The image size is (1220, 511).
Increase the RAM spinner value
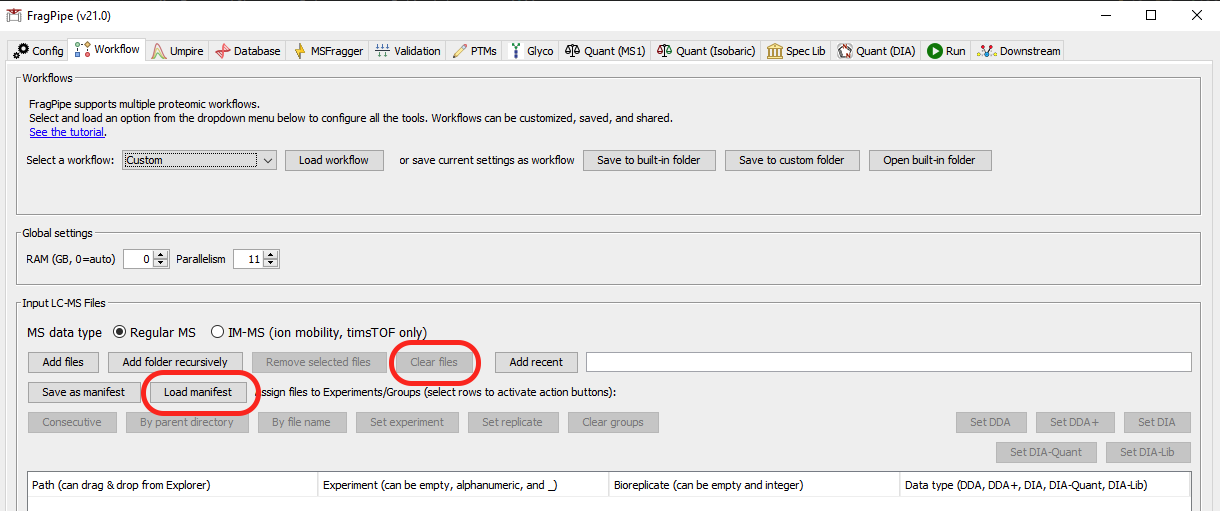click(x=161, y=255)
